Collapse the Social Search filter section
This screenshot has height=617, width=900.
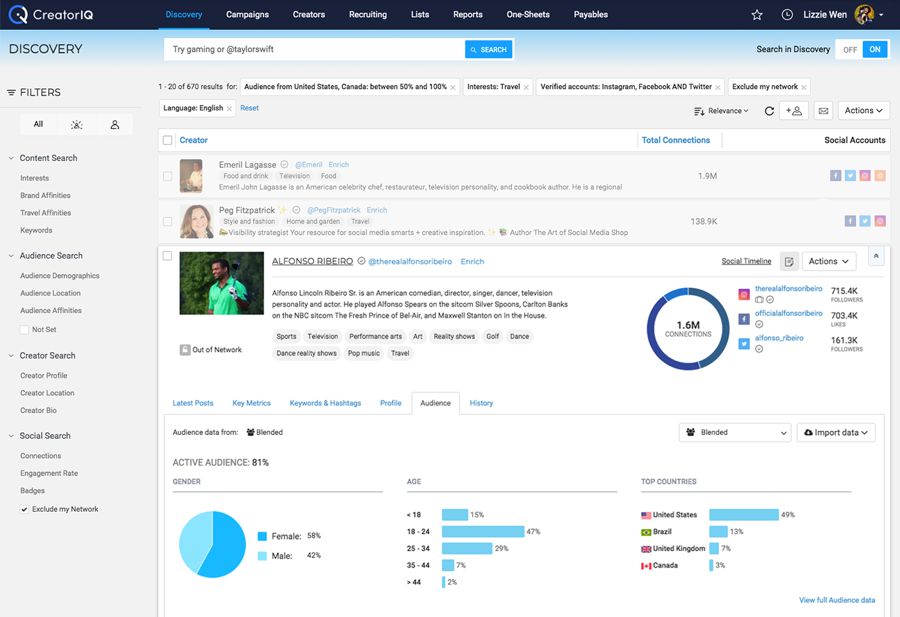click(x=11, y=436)
